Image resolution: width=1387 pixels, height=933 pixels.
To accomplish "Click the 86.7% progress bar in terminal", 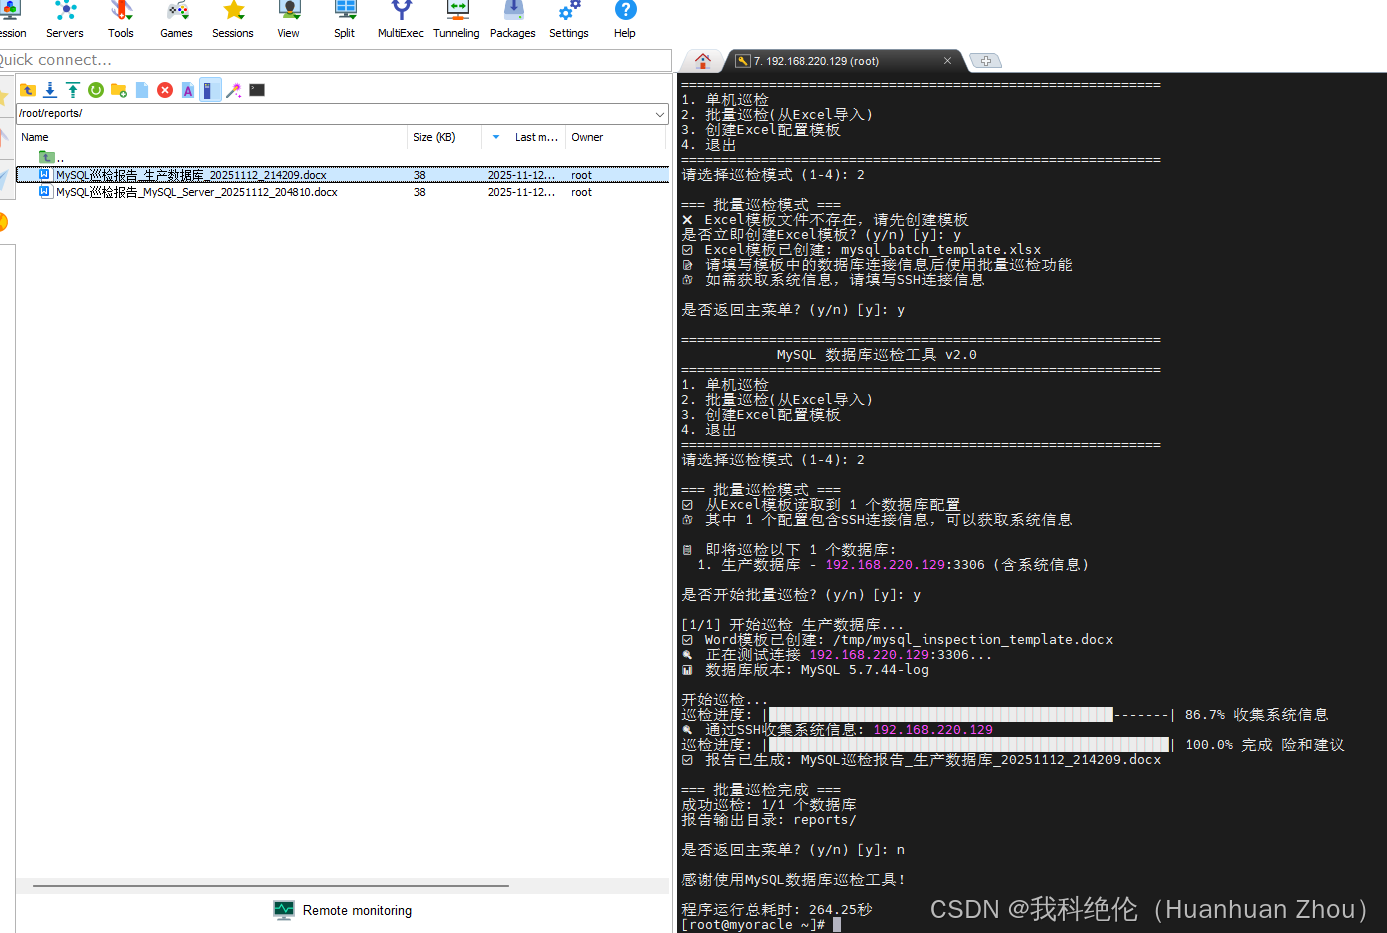I will (967, 715).
